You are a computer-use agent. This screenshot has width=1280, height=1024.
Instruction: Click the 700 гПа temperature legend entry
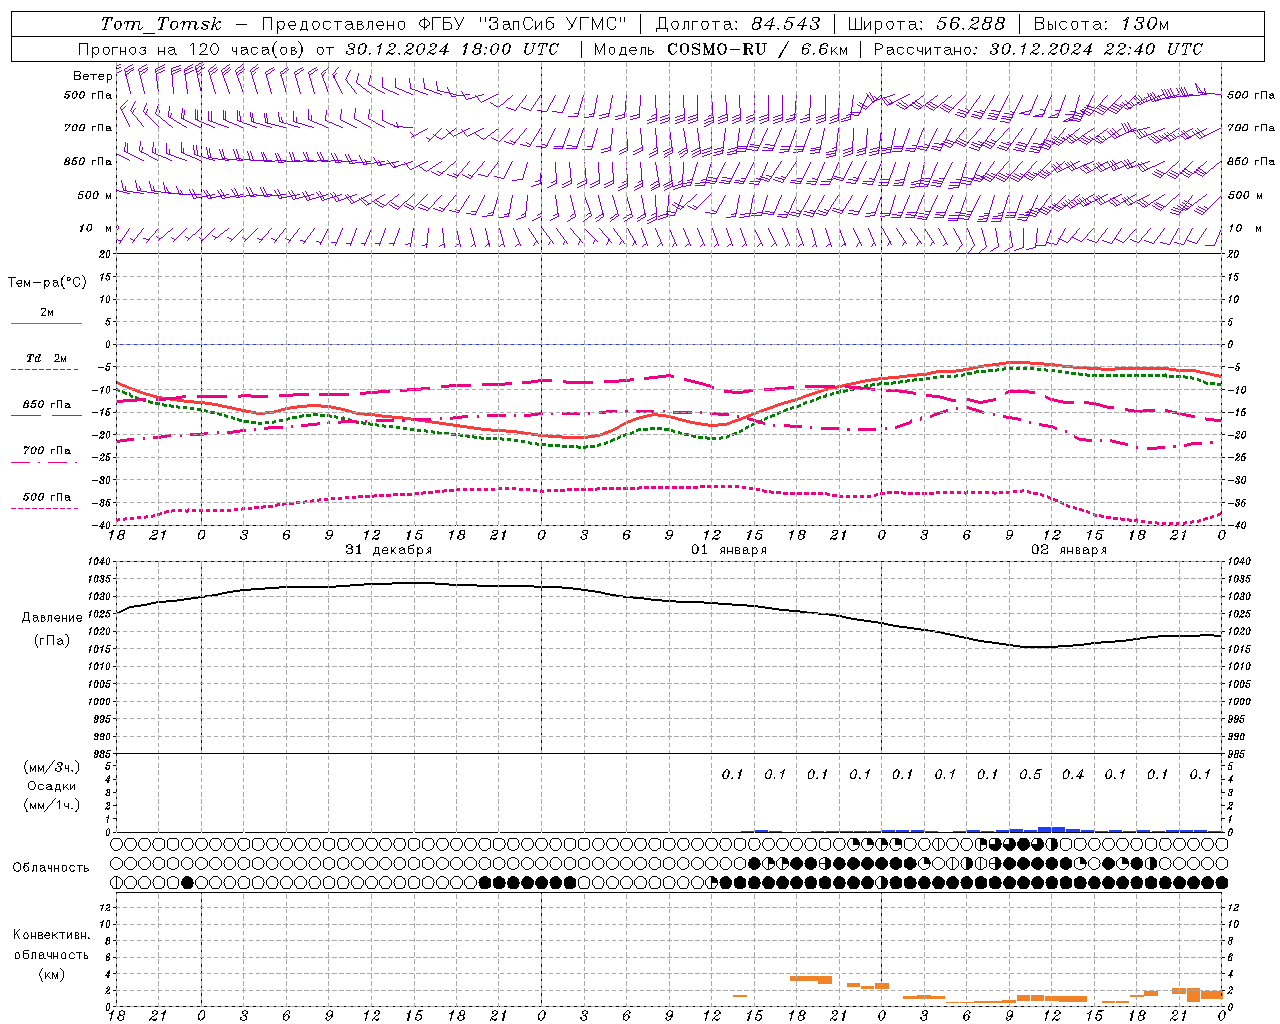point(46,451)
